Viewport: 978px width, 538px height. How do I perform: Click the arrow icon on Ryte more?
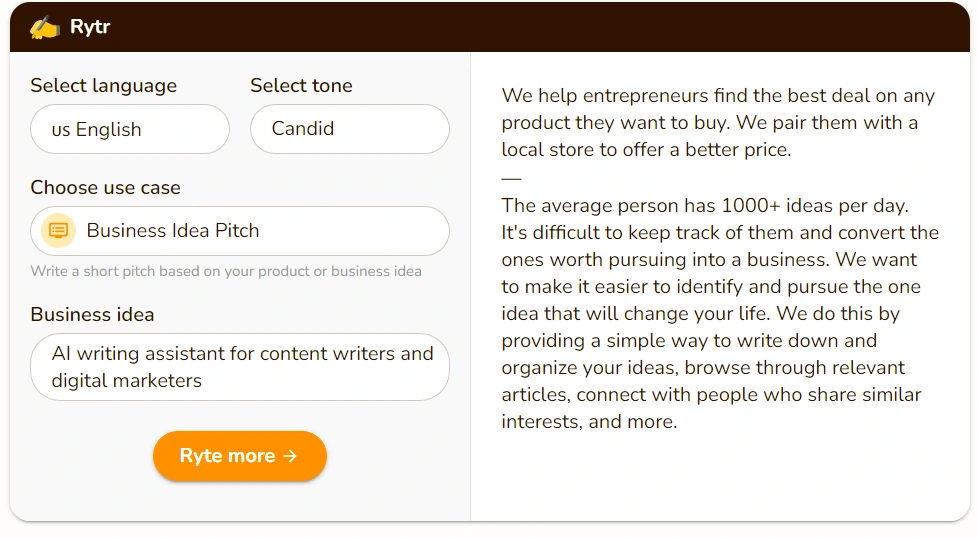[290, 456]
